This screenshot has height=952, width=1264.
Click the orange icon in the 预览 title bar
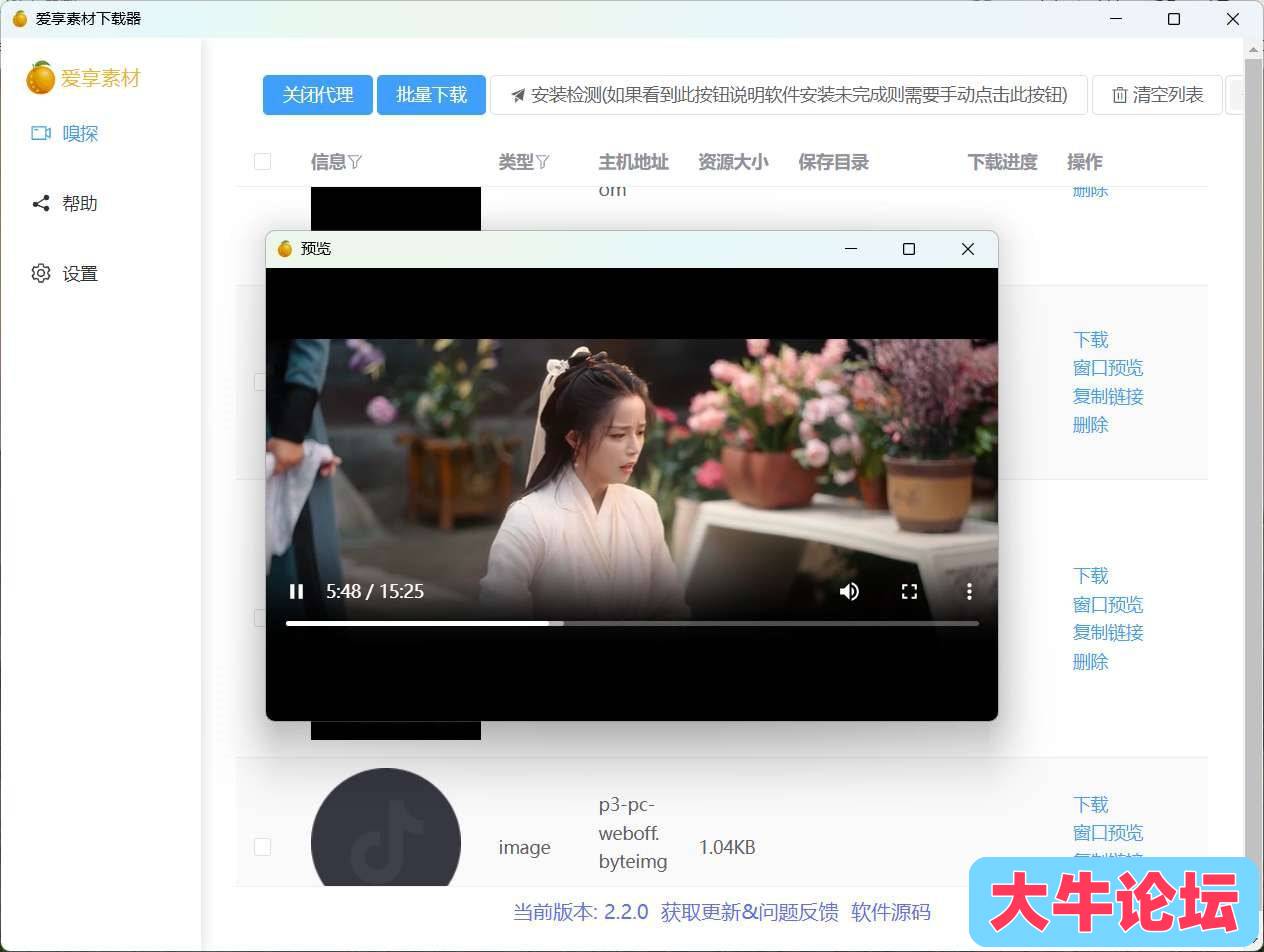(285, 249)
